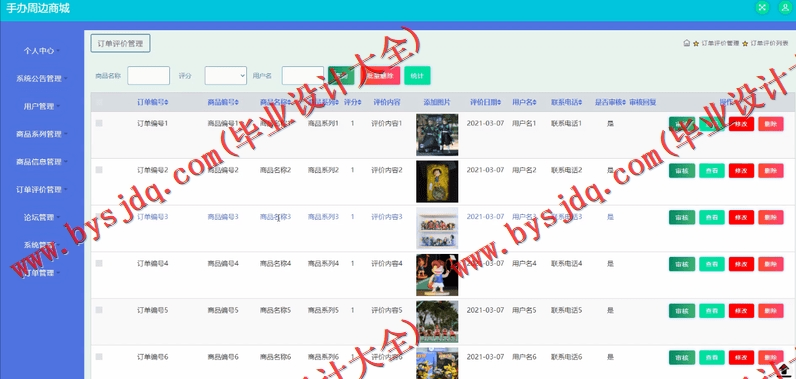Click the 统计 statistics button
The image size is (796, 379).
coord(417,76)
